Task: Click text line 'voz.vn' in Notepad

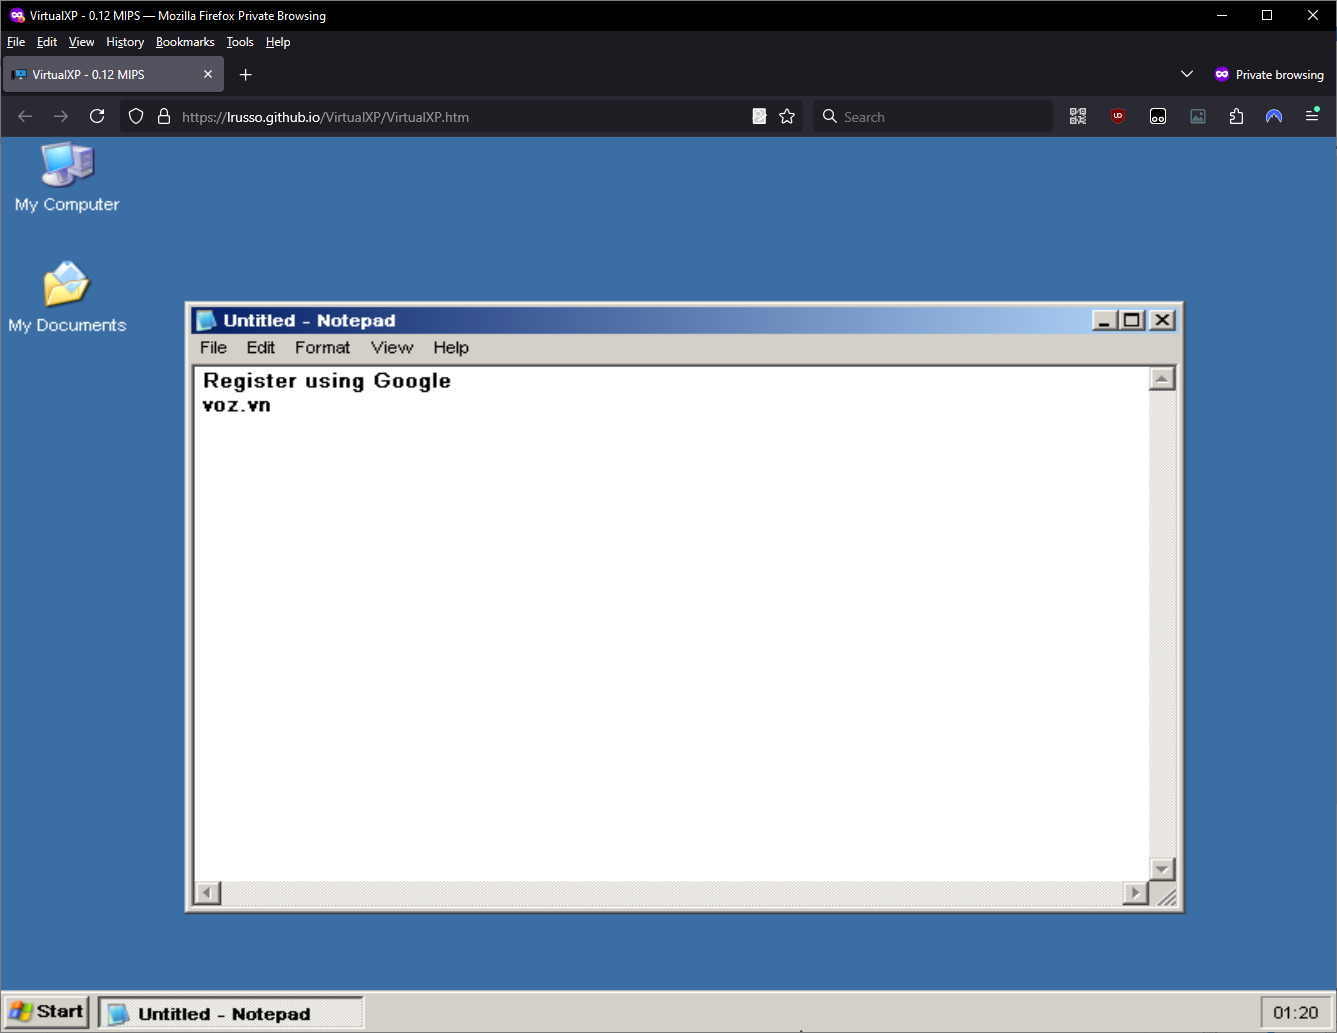Action: [x=237, y=405]
